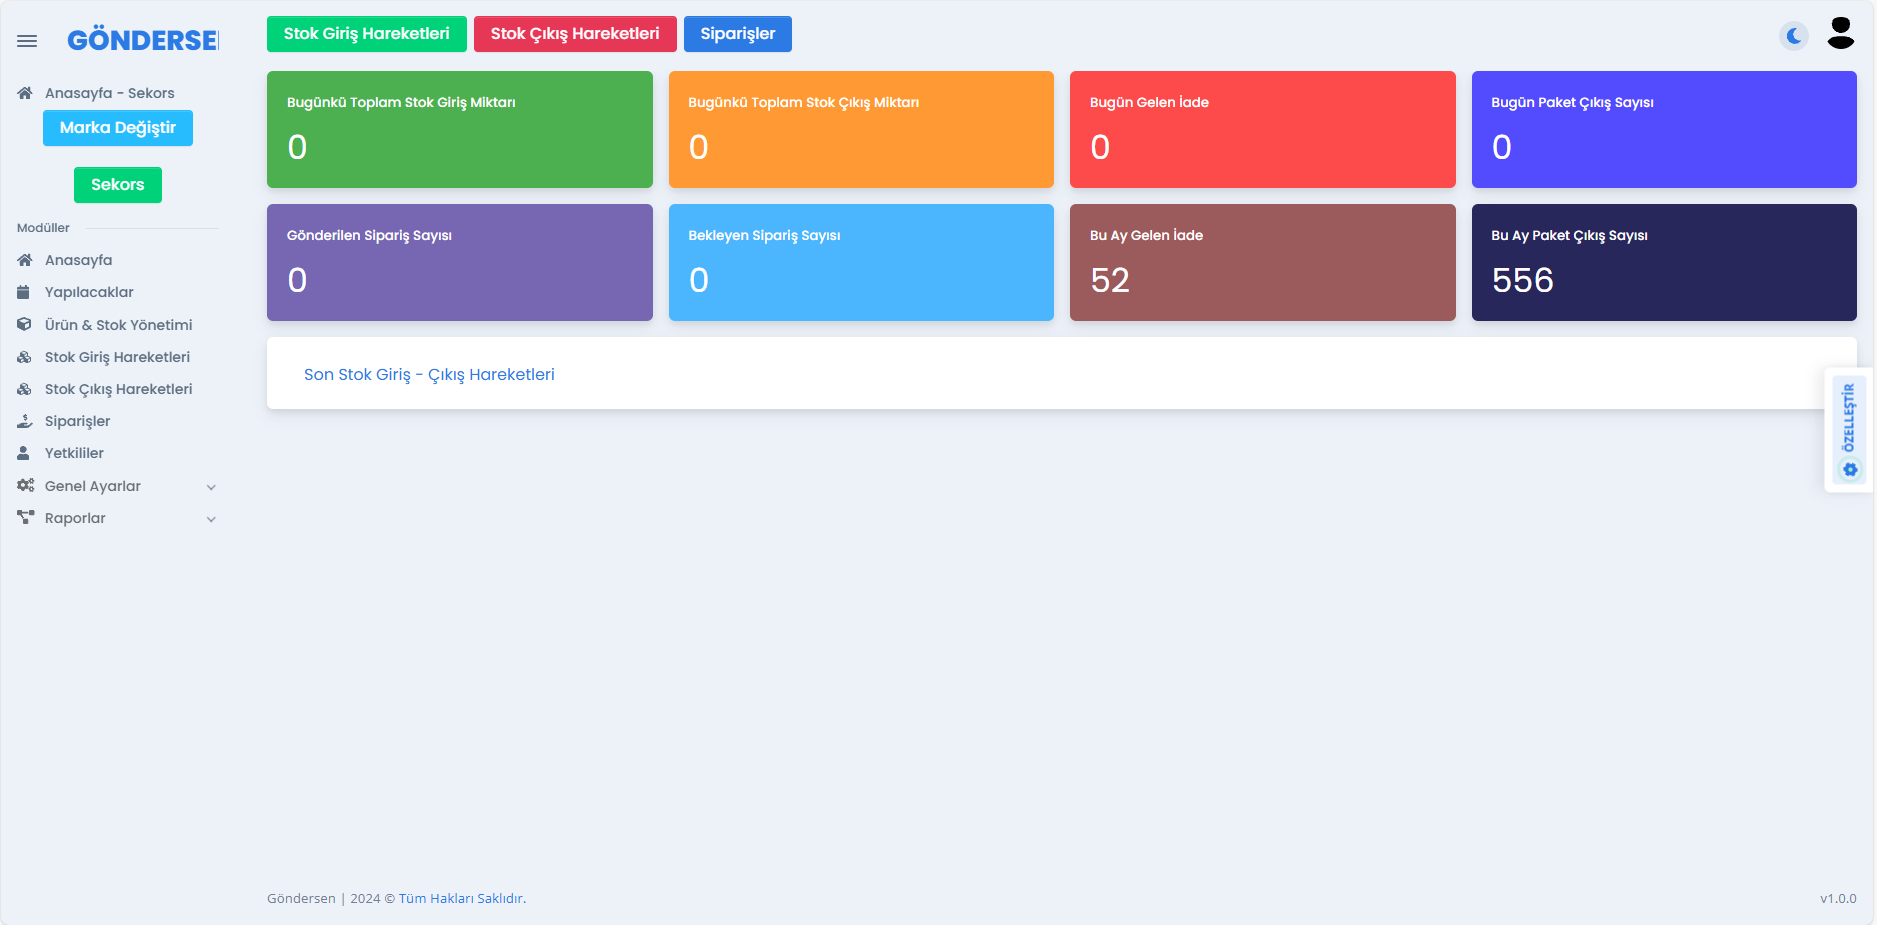The width and height of the screenshot is (1877, 925).
Task: Open the Raporlar menu item
Action: (x=118, y=518)
